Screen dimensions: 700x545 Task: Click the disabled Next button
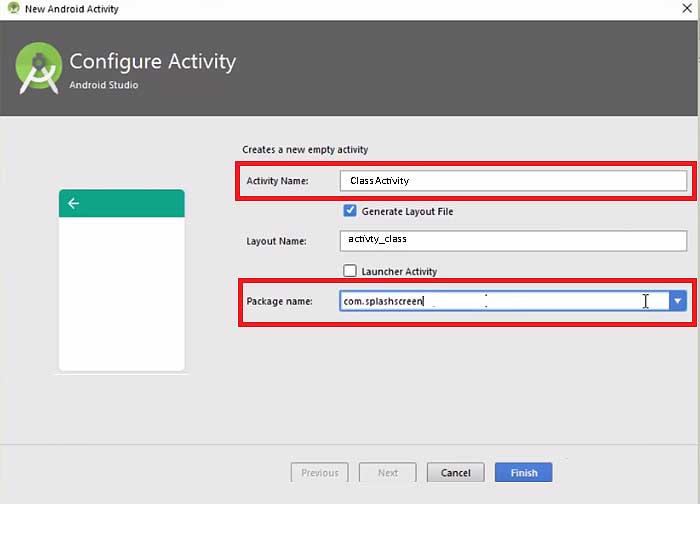pos(388,472)
